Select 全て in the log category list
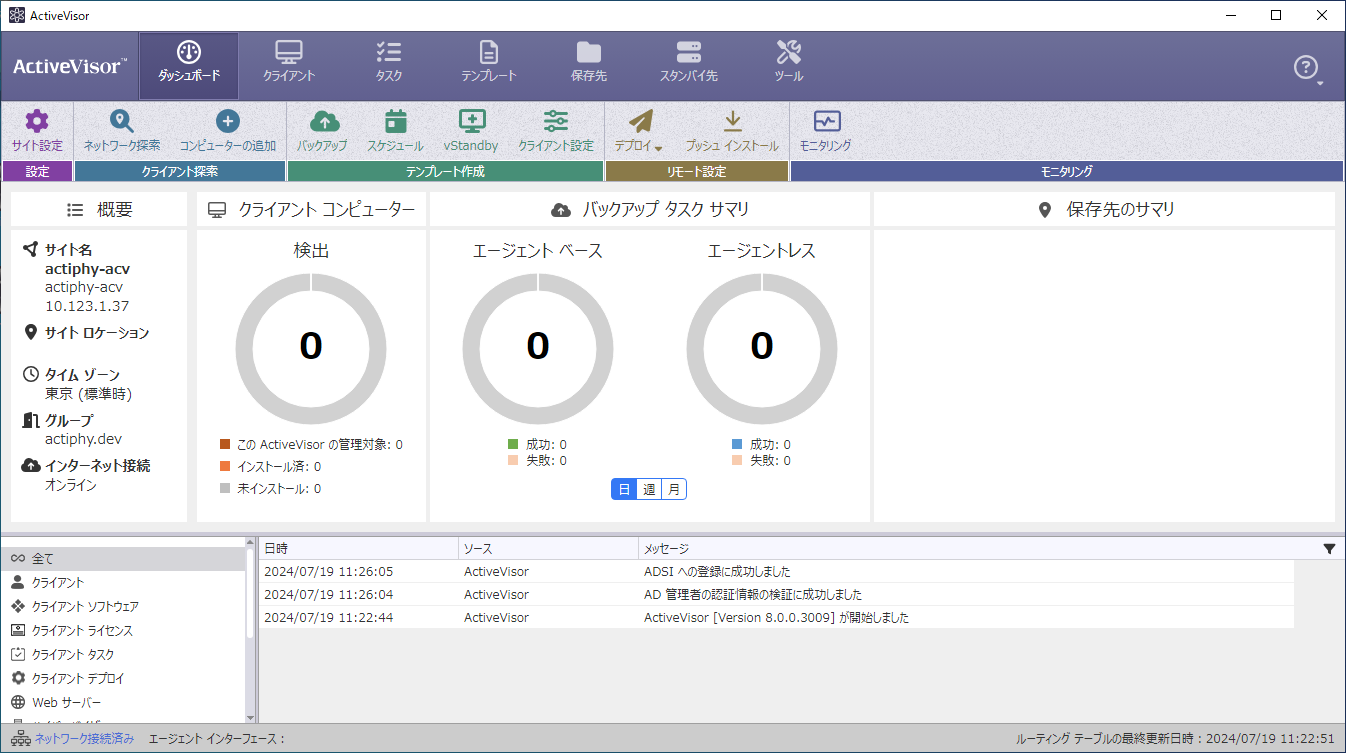This screenshot has height=753, width=1346. point(123,558)
